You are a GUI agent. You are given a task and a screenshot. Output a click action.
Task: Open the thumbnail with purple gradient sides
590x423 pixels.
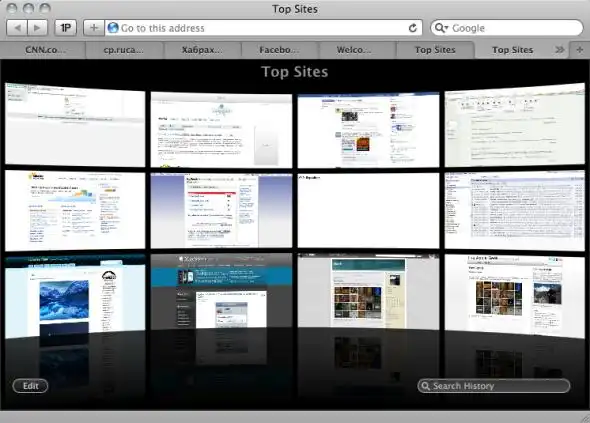pyautogui.click(x=221, y=211)
